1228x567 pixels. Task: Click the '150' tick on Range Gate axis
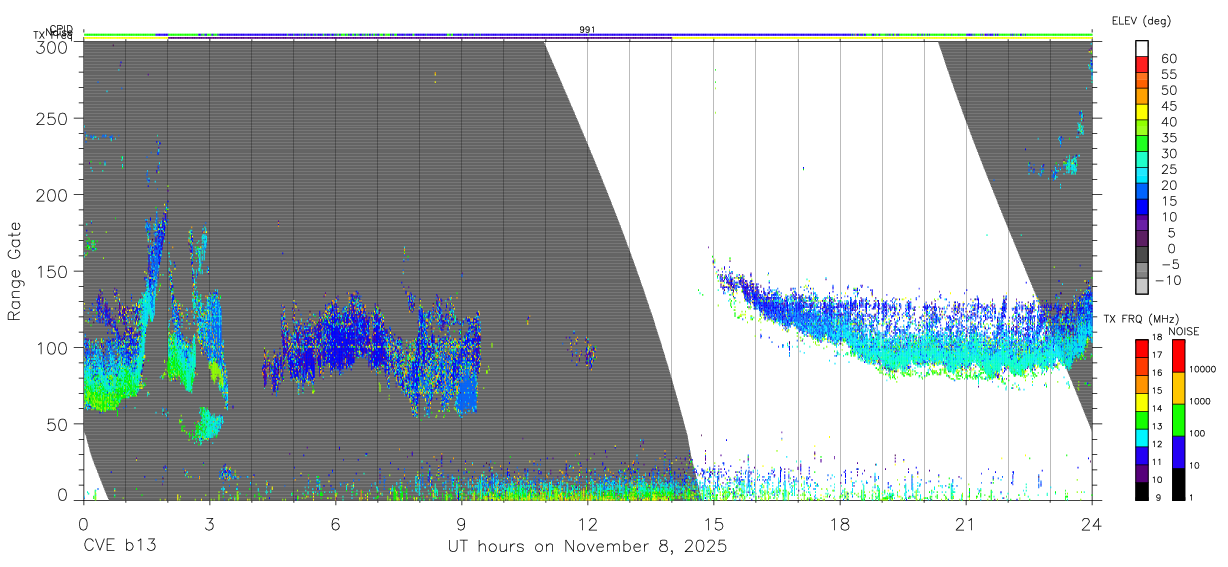pyautogui.click(x=53, y=271)
